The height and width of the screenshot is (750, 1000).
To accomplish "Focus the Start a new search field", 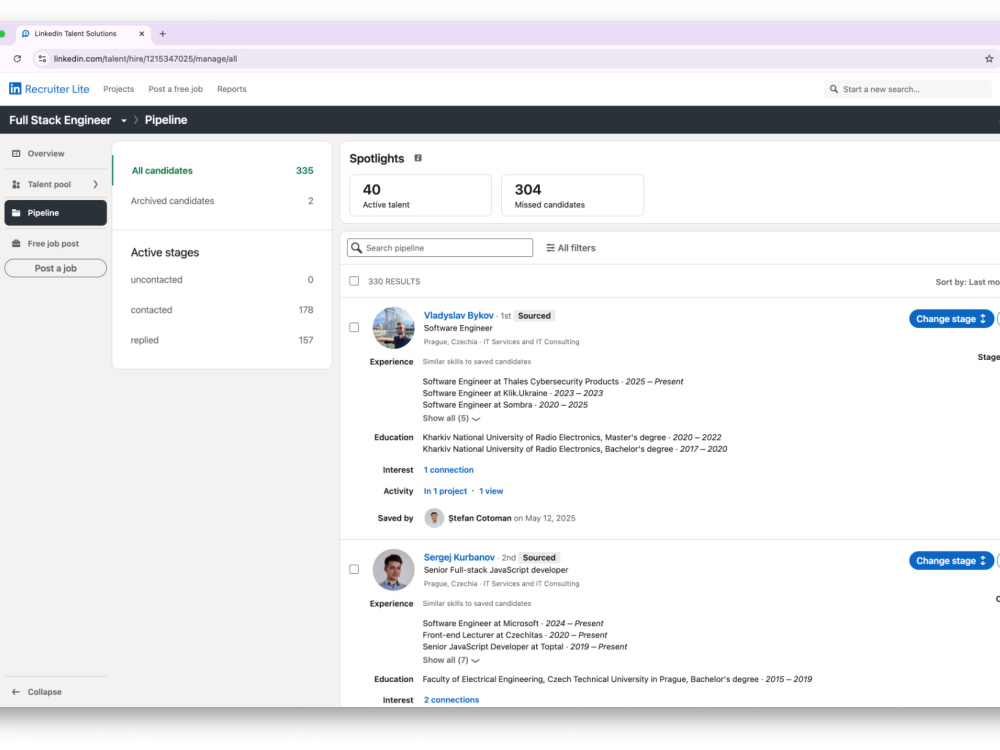I will coord(908,89).
